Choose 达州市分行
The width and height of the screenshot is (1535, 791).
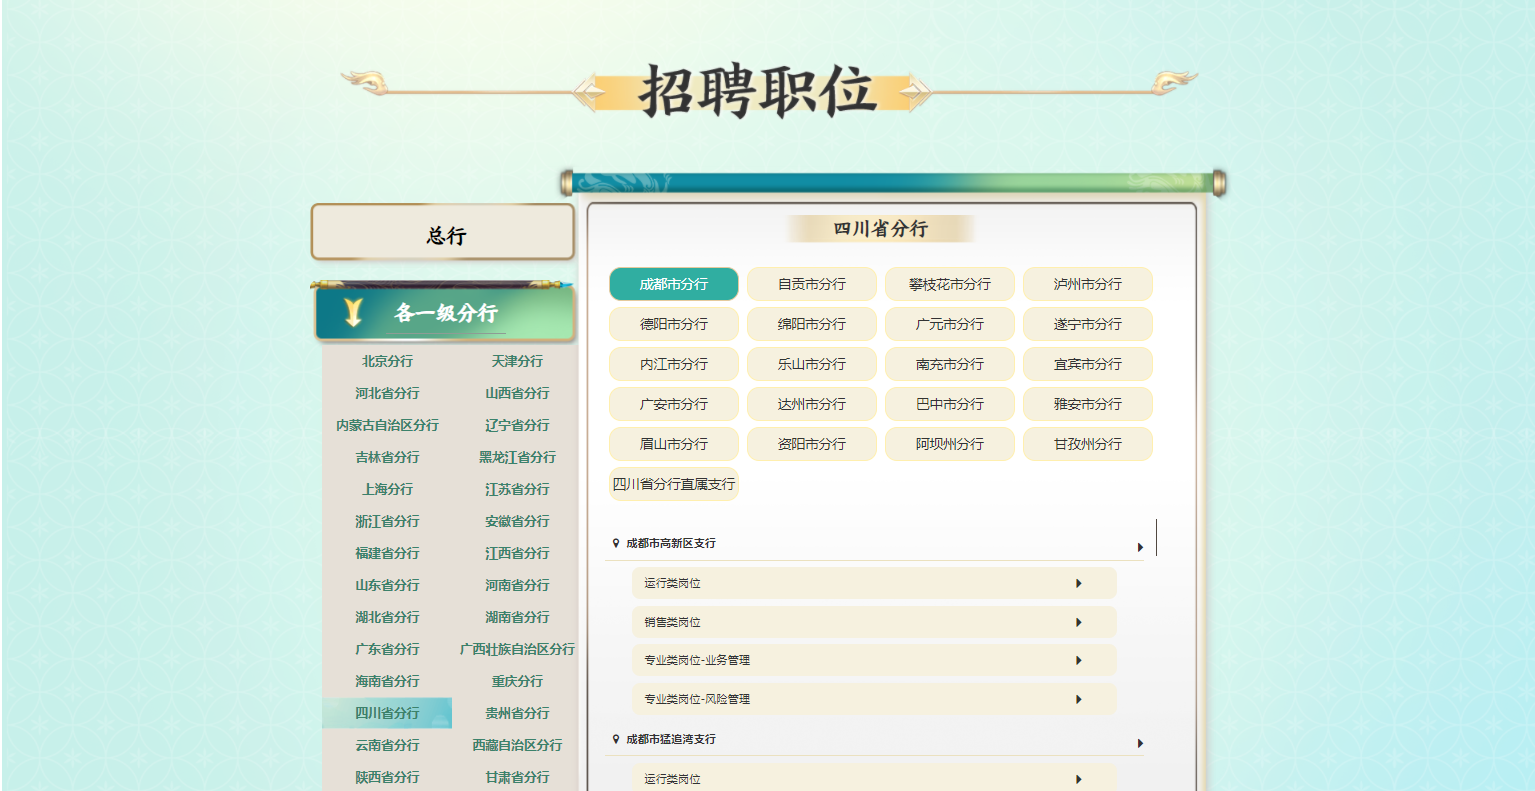click(x=812, y=404)
